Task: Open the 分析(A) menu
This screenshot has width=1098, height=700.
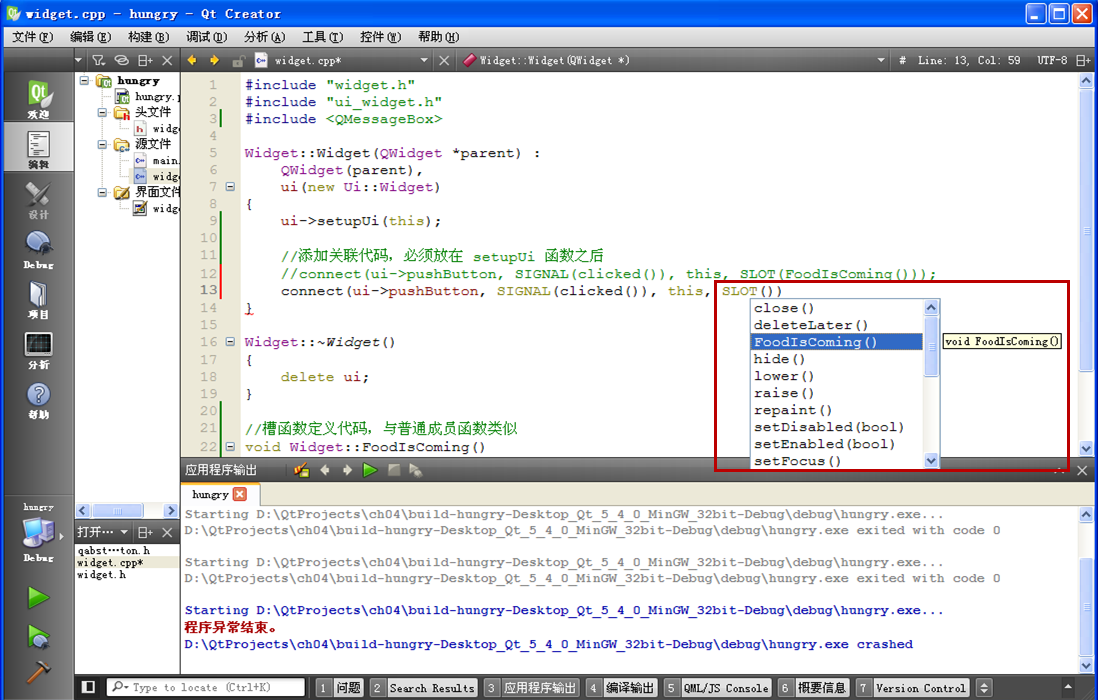Action: (x=265, y=36)
